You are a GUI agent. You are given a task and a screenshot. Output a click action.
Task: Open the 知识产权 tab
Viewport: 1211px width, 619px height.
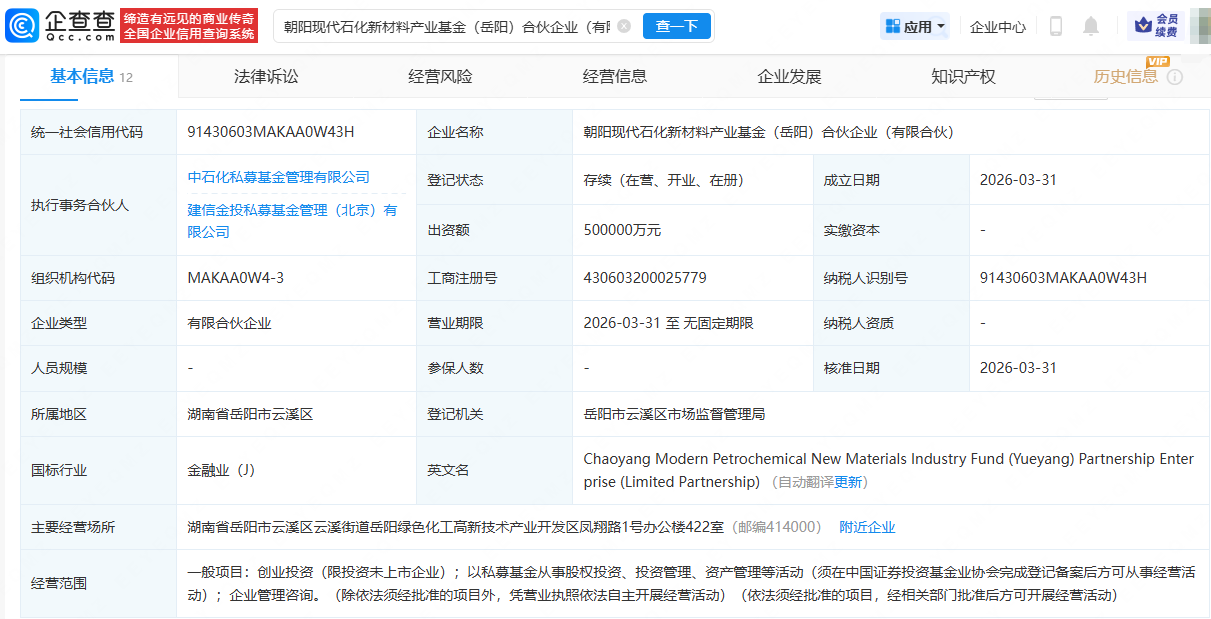(961, 76)
